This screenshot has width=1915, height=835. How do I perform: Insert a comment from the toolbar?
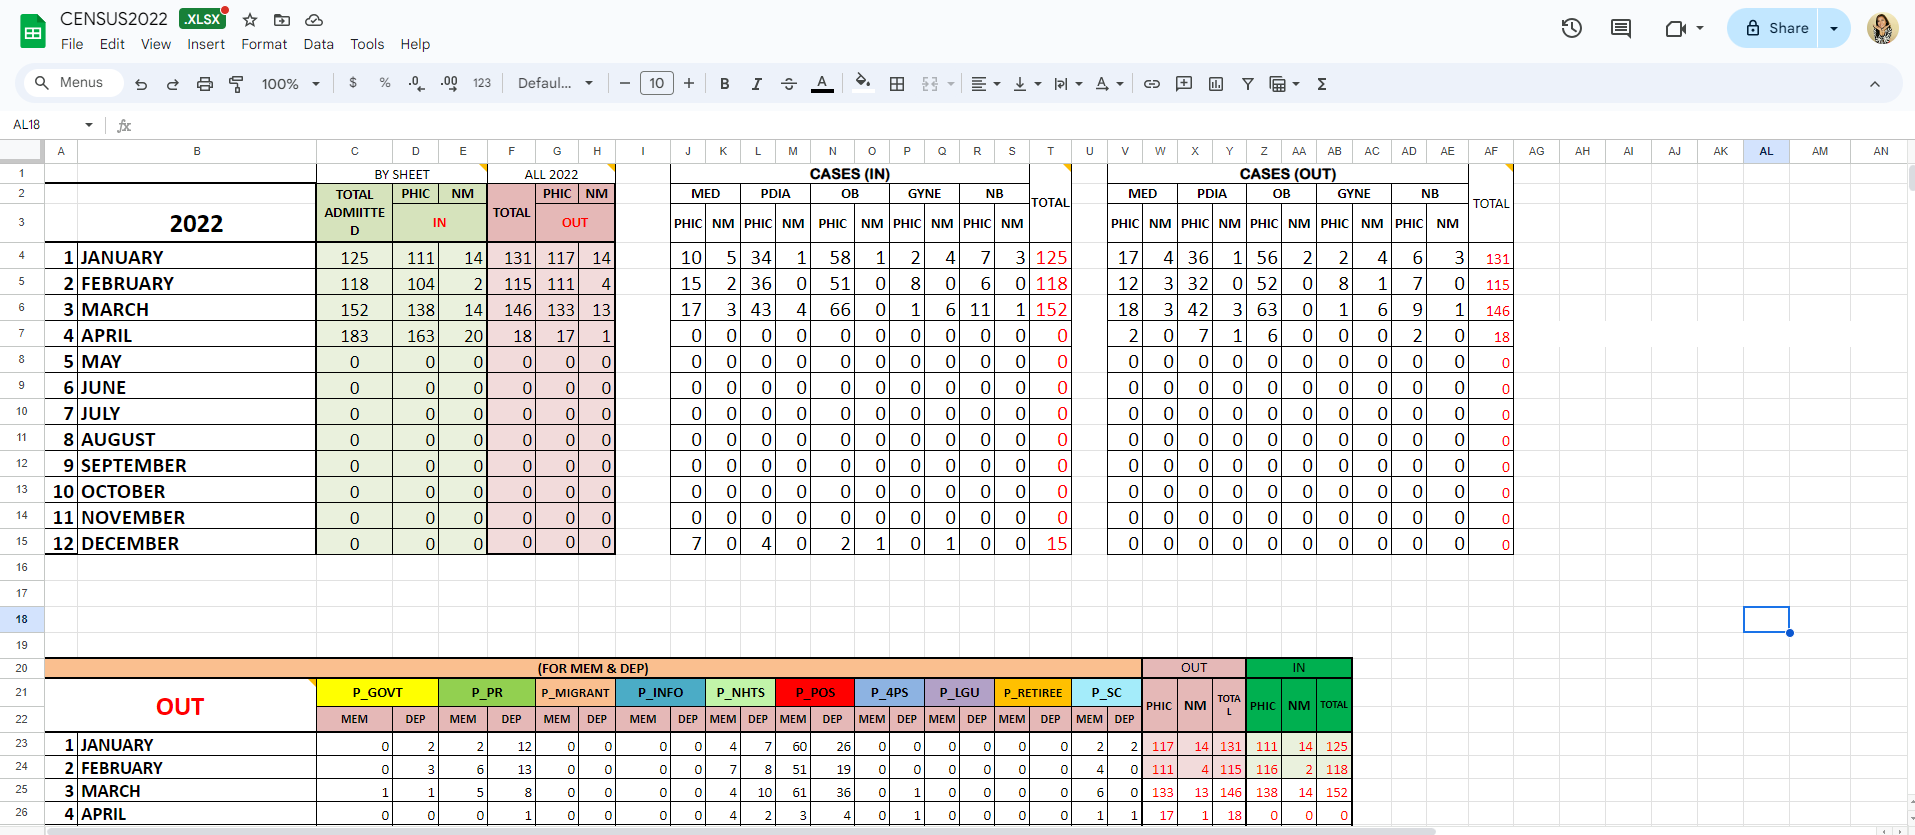coord(1184,84)
